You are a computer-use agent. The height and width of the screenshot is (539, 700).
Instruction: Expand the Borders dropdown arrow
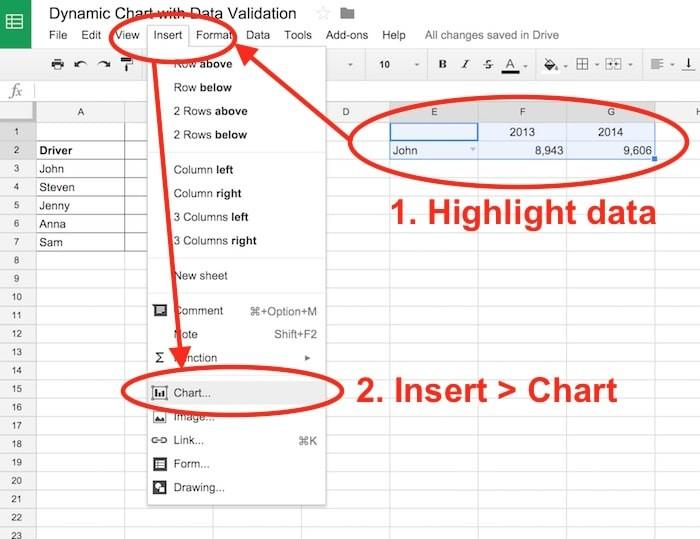597,65
